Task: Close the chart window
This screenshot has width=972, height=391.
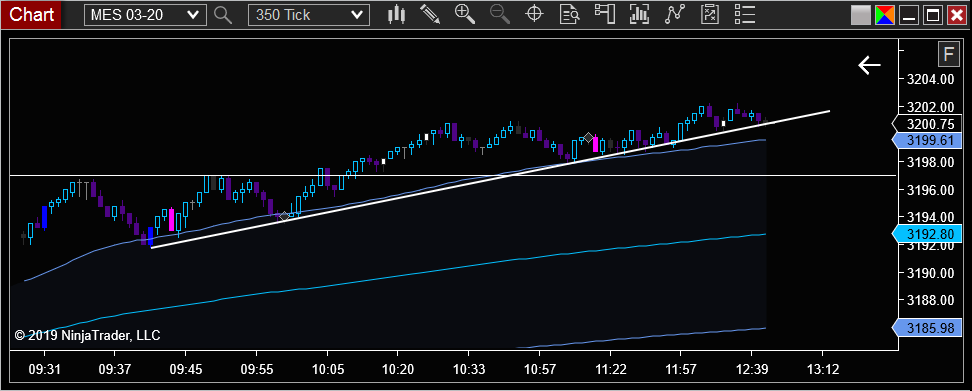Action: coord(957,15)
